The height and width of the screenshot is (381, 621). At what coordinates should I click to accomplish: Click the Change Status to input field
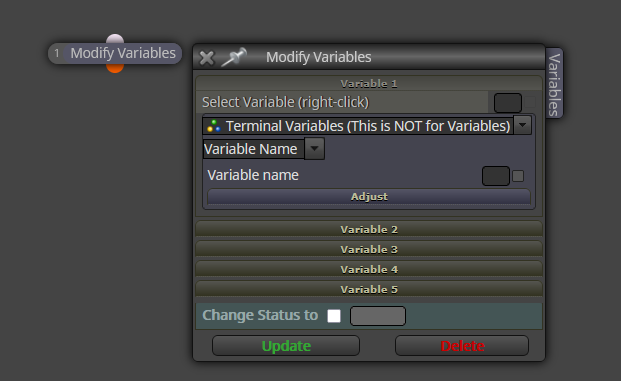tap(378, 316)
